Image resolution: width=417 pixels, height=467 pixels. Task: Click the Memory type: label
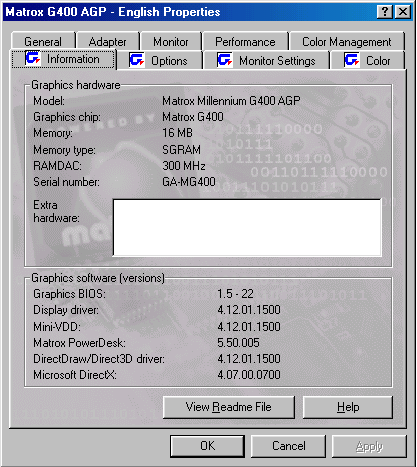(64, 150)
